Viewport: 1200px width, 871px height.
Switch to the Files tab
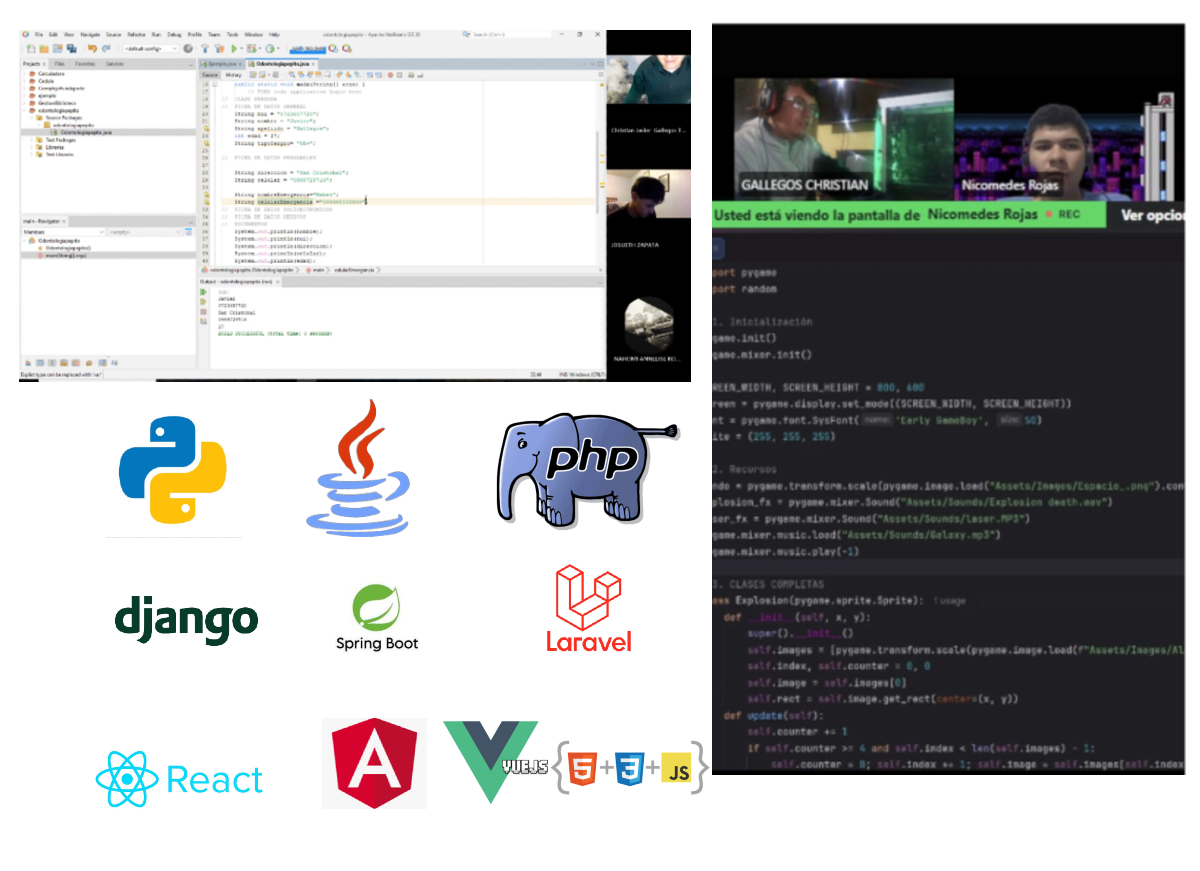[60, 64]
